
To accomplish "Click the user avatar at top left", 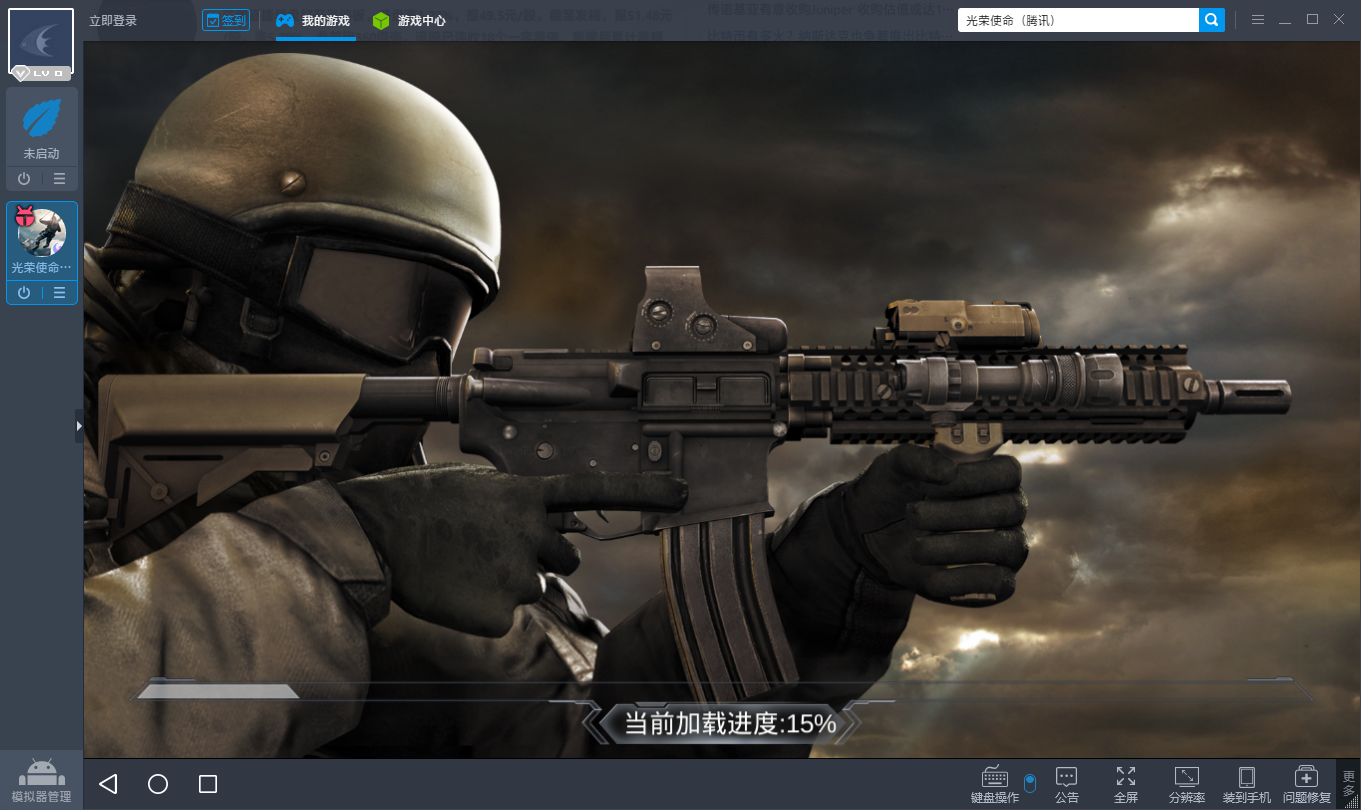I will [x=41, y=41].
